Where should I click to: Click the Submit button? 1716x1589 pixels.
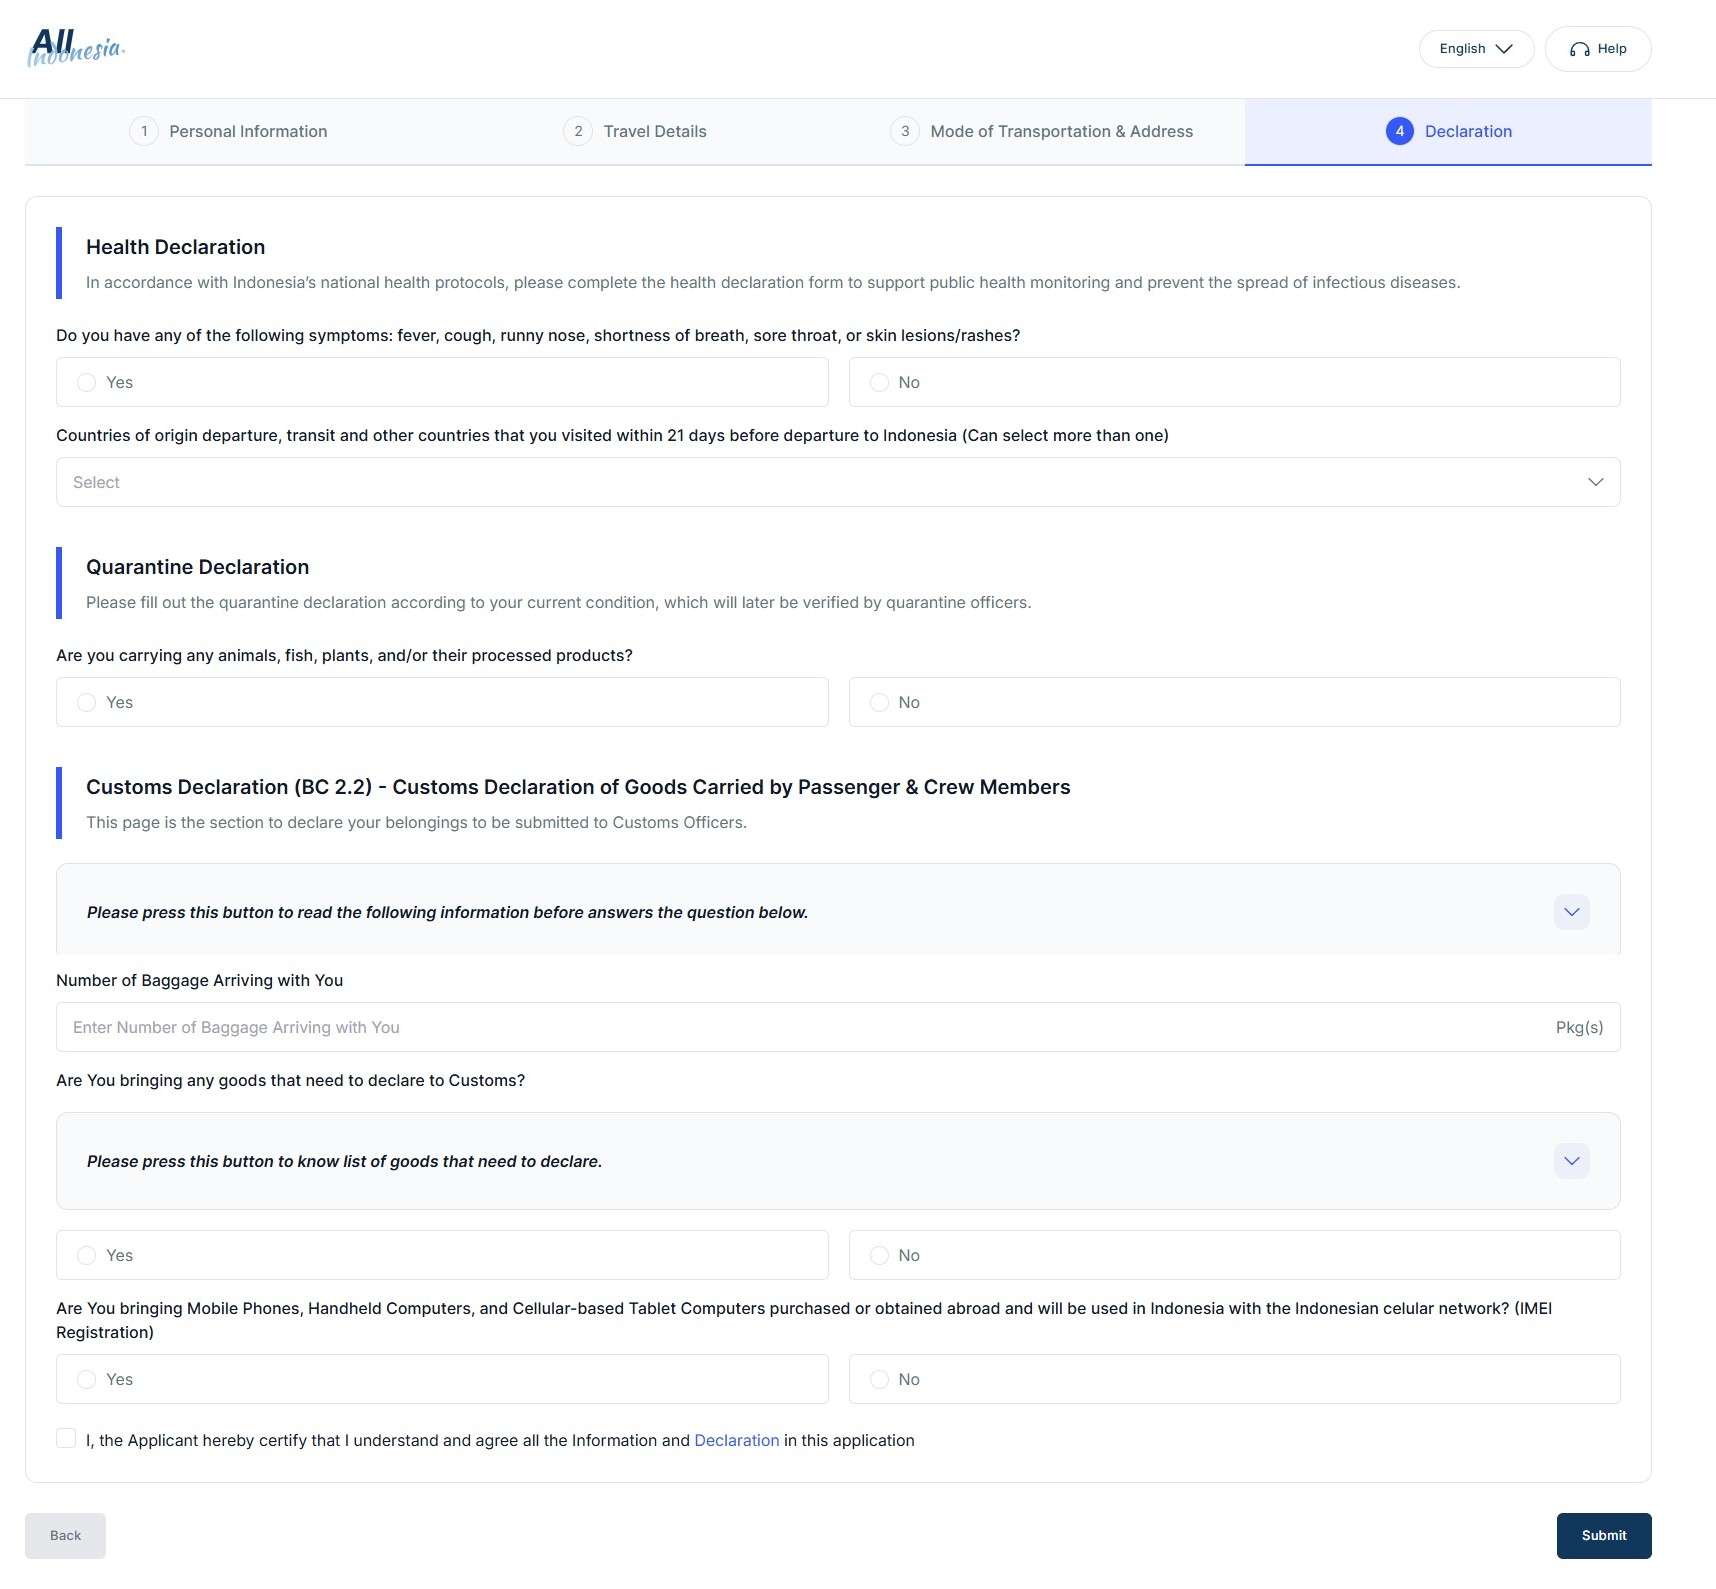(1603, 1535)
